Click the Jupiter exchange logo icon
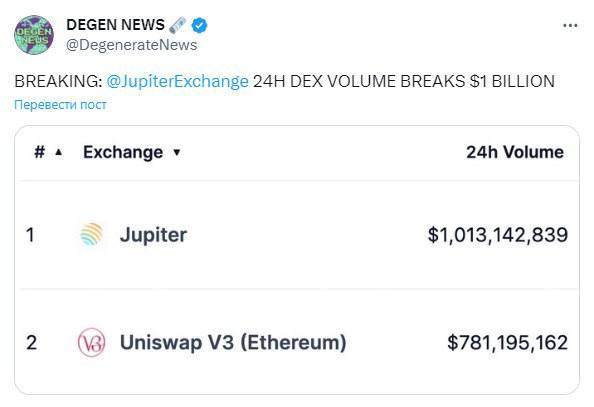The image size is (594, 407). (x=92, y=234)
